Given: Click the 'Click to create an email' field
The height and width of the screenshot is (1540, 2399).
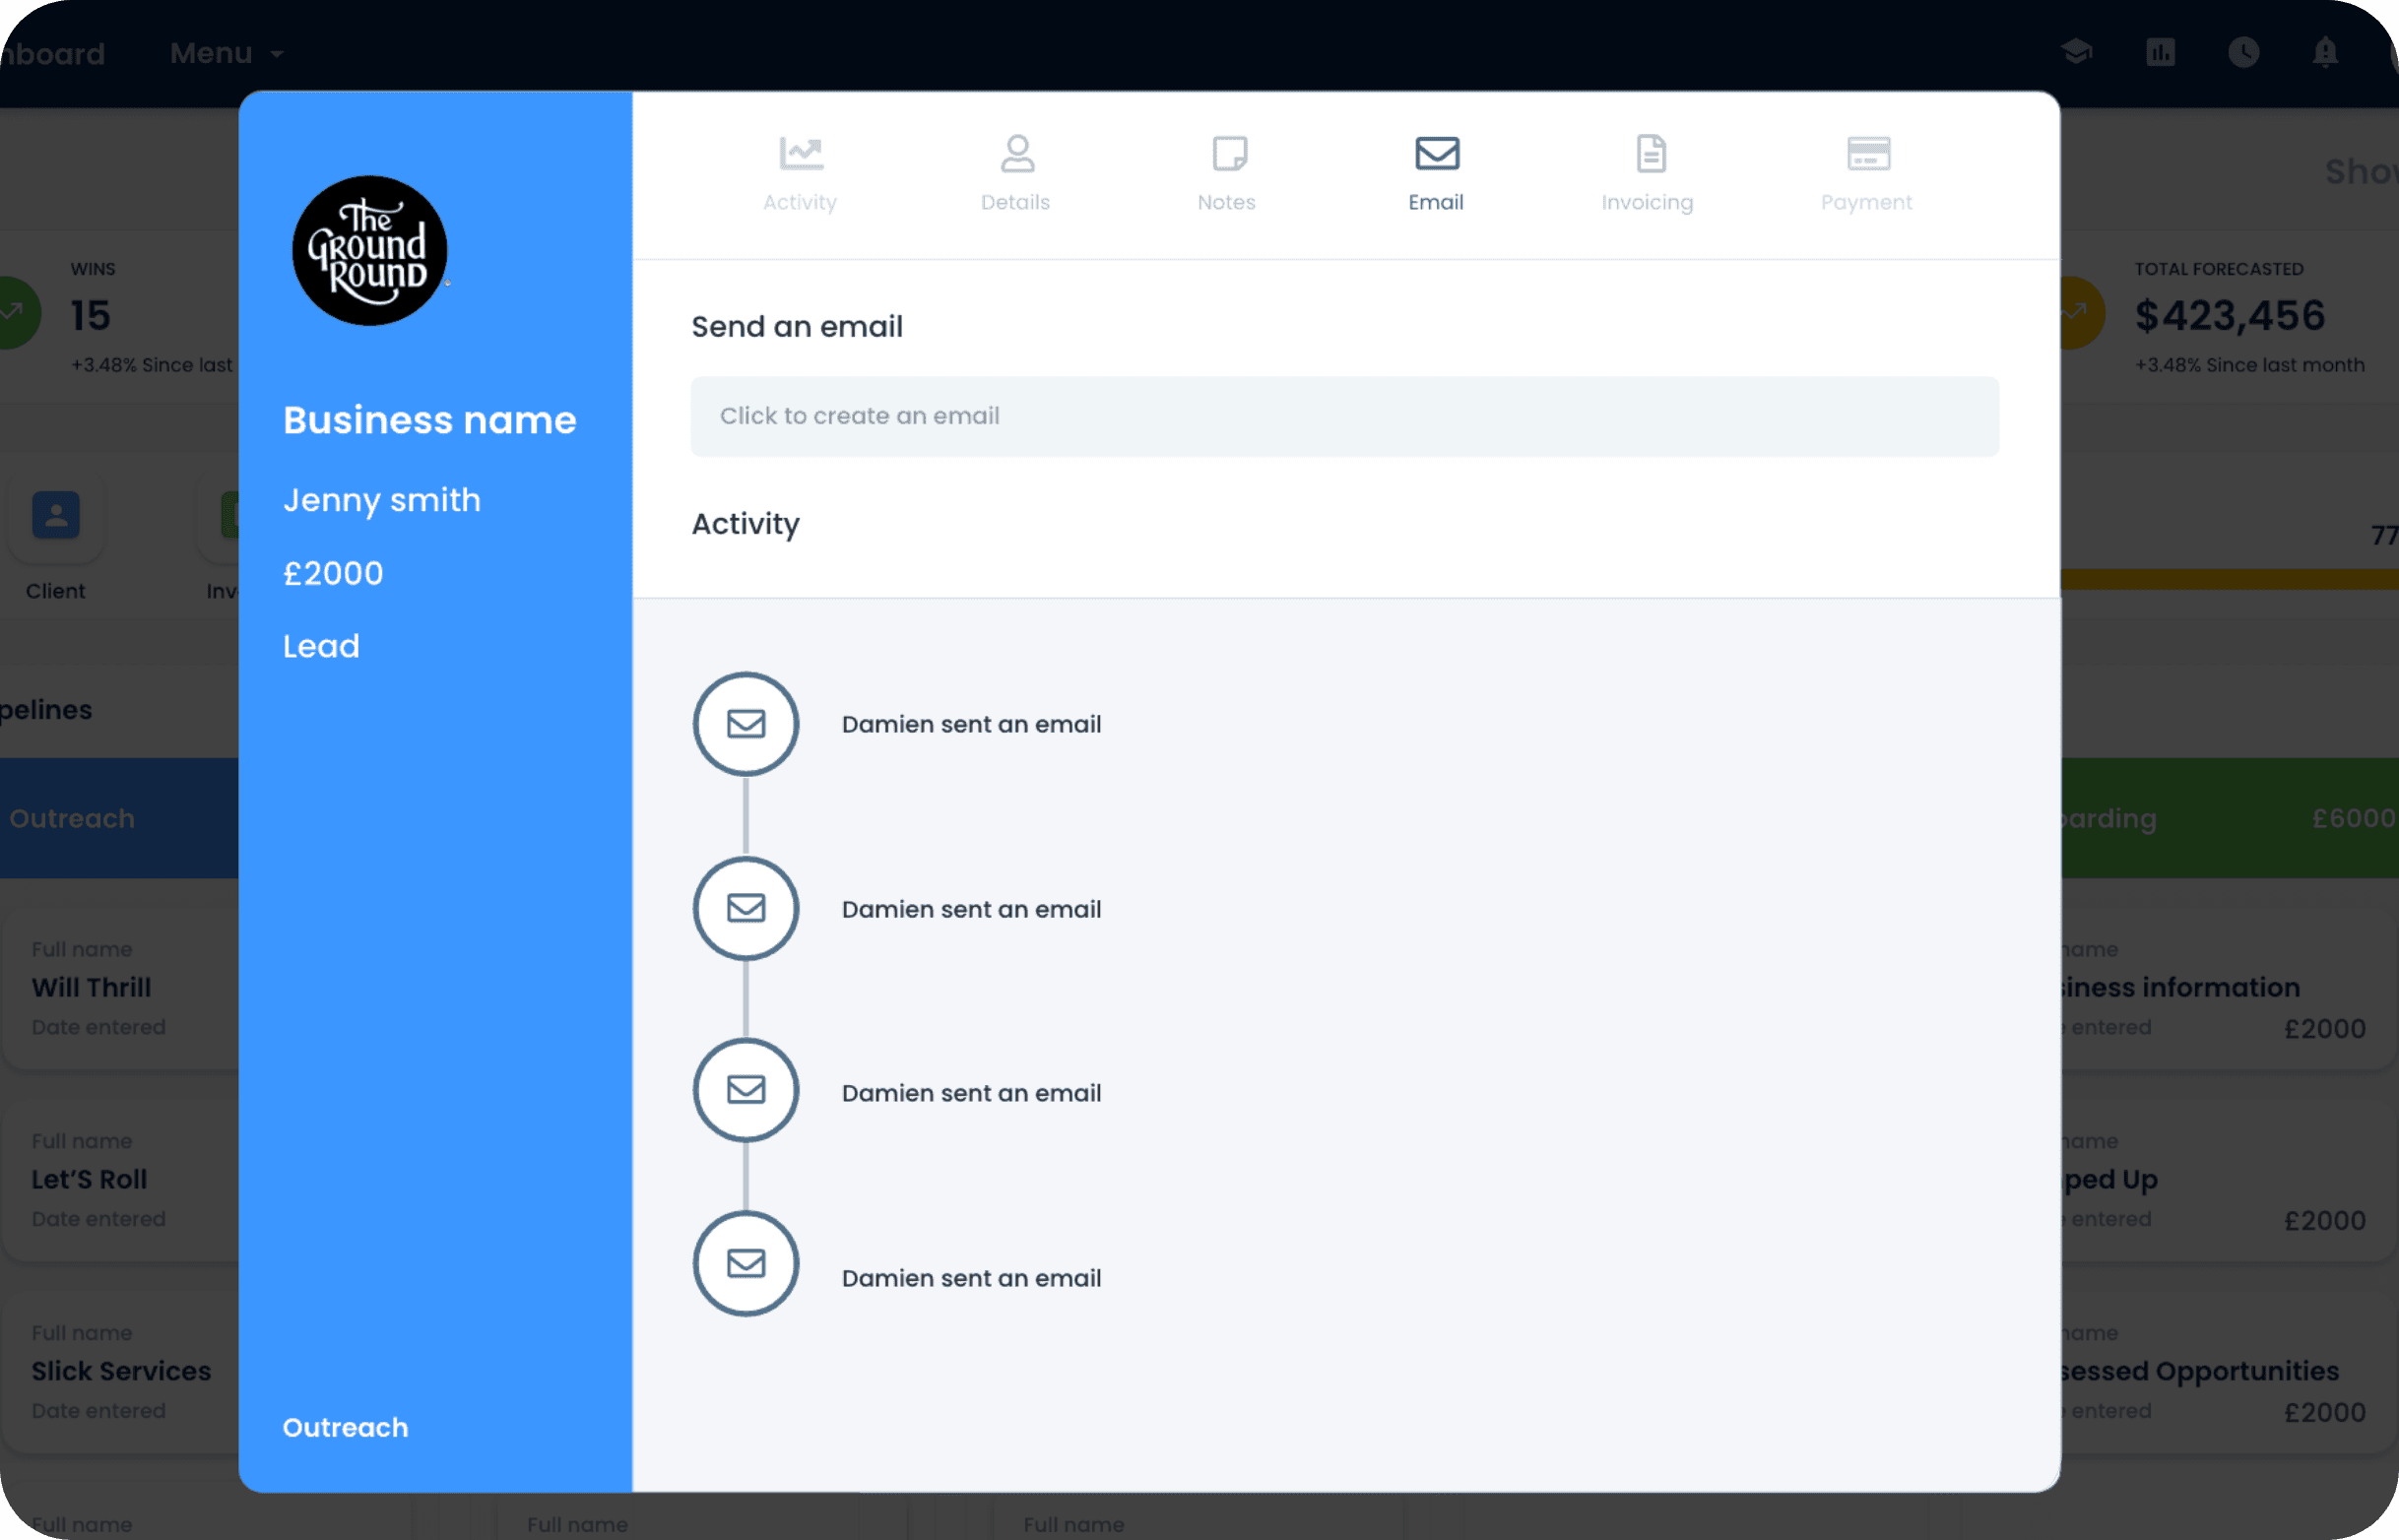Looking at the screenshot, I should click(x=1343, y=416).
